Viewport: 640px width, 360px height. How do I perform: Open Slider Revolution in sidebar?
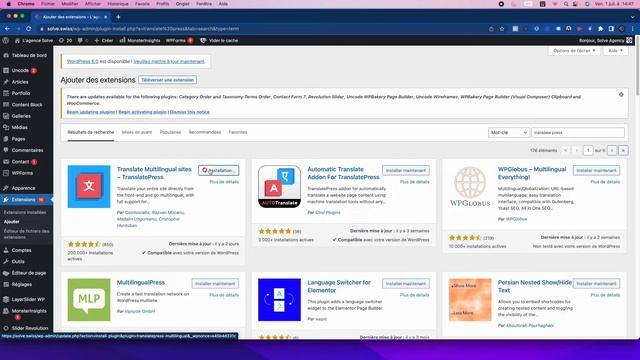[x=30, y=328]
